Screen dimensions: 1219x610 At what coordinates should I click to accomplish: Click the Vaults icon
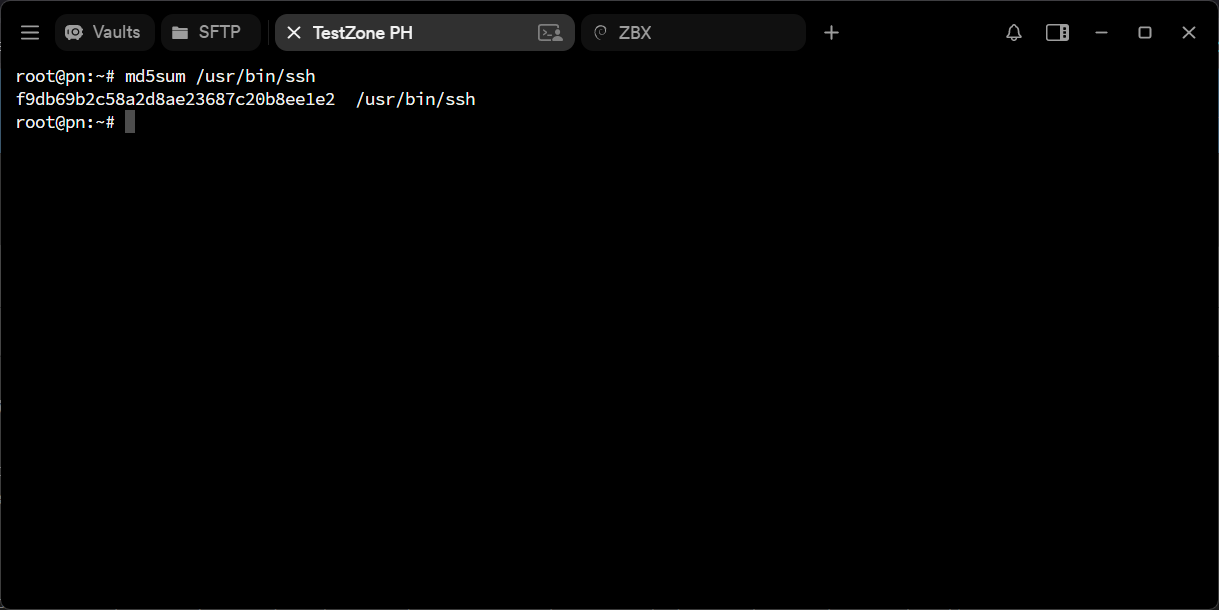74,33
